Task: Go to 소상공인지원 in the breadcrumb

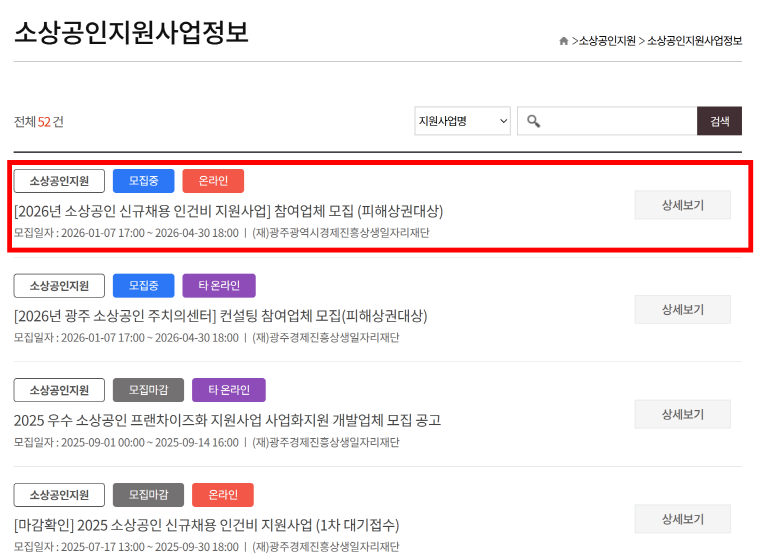Action: click(607, 41)
